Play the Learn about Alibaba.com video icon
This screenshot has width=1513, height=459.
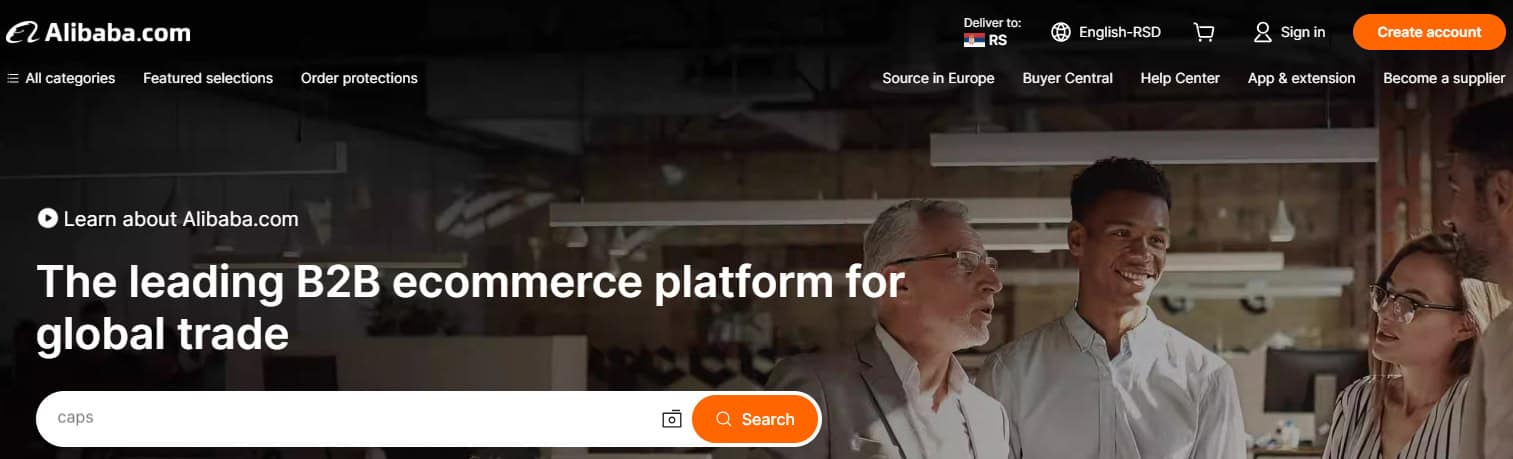click(x=47, y=218)
